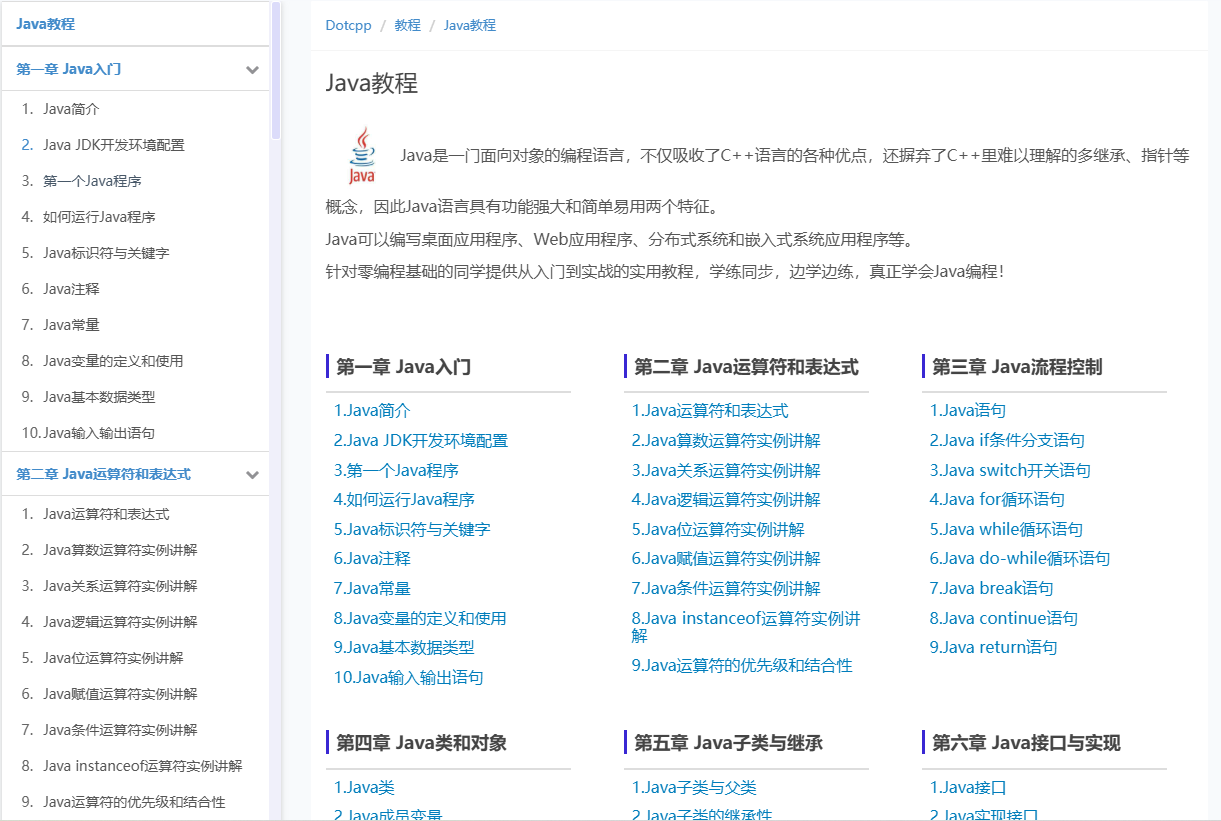Image resolution: width=1221 pixels, height=821 pixels.
Task: Open main link 3.第一个Java程序
Action: click(x=396, y=471)
